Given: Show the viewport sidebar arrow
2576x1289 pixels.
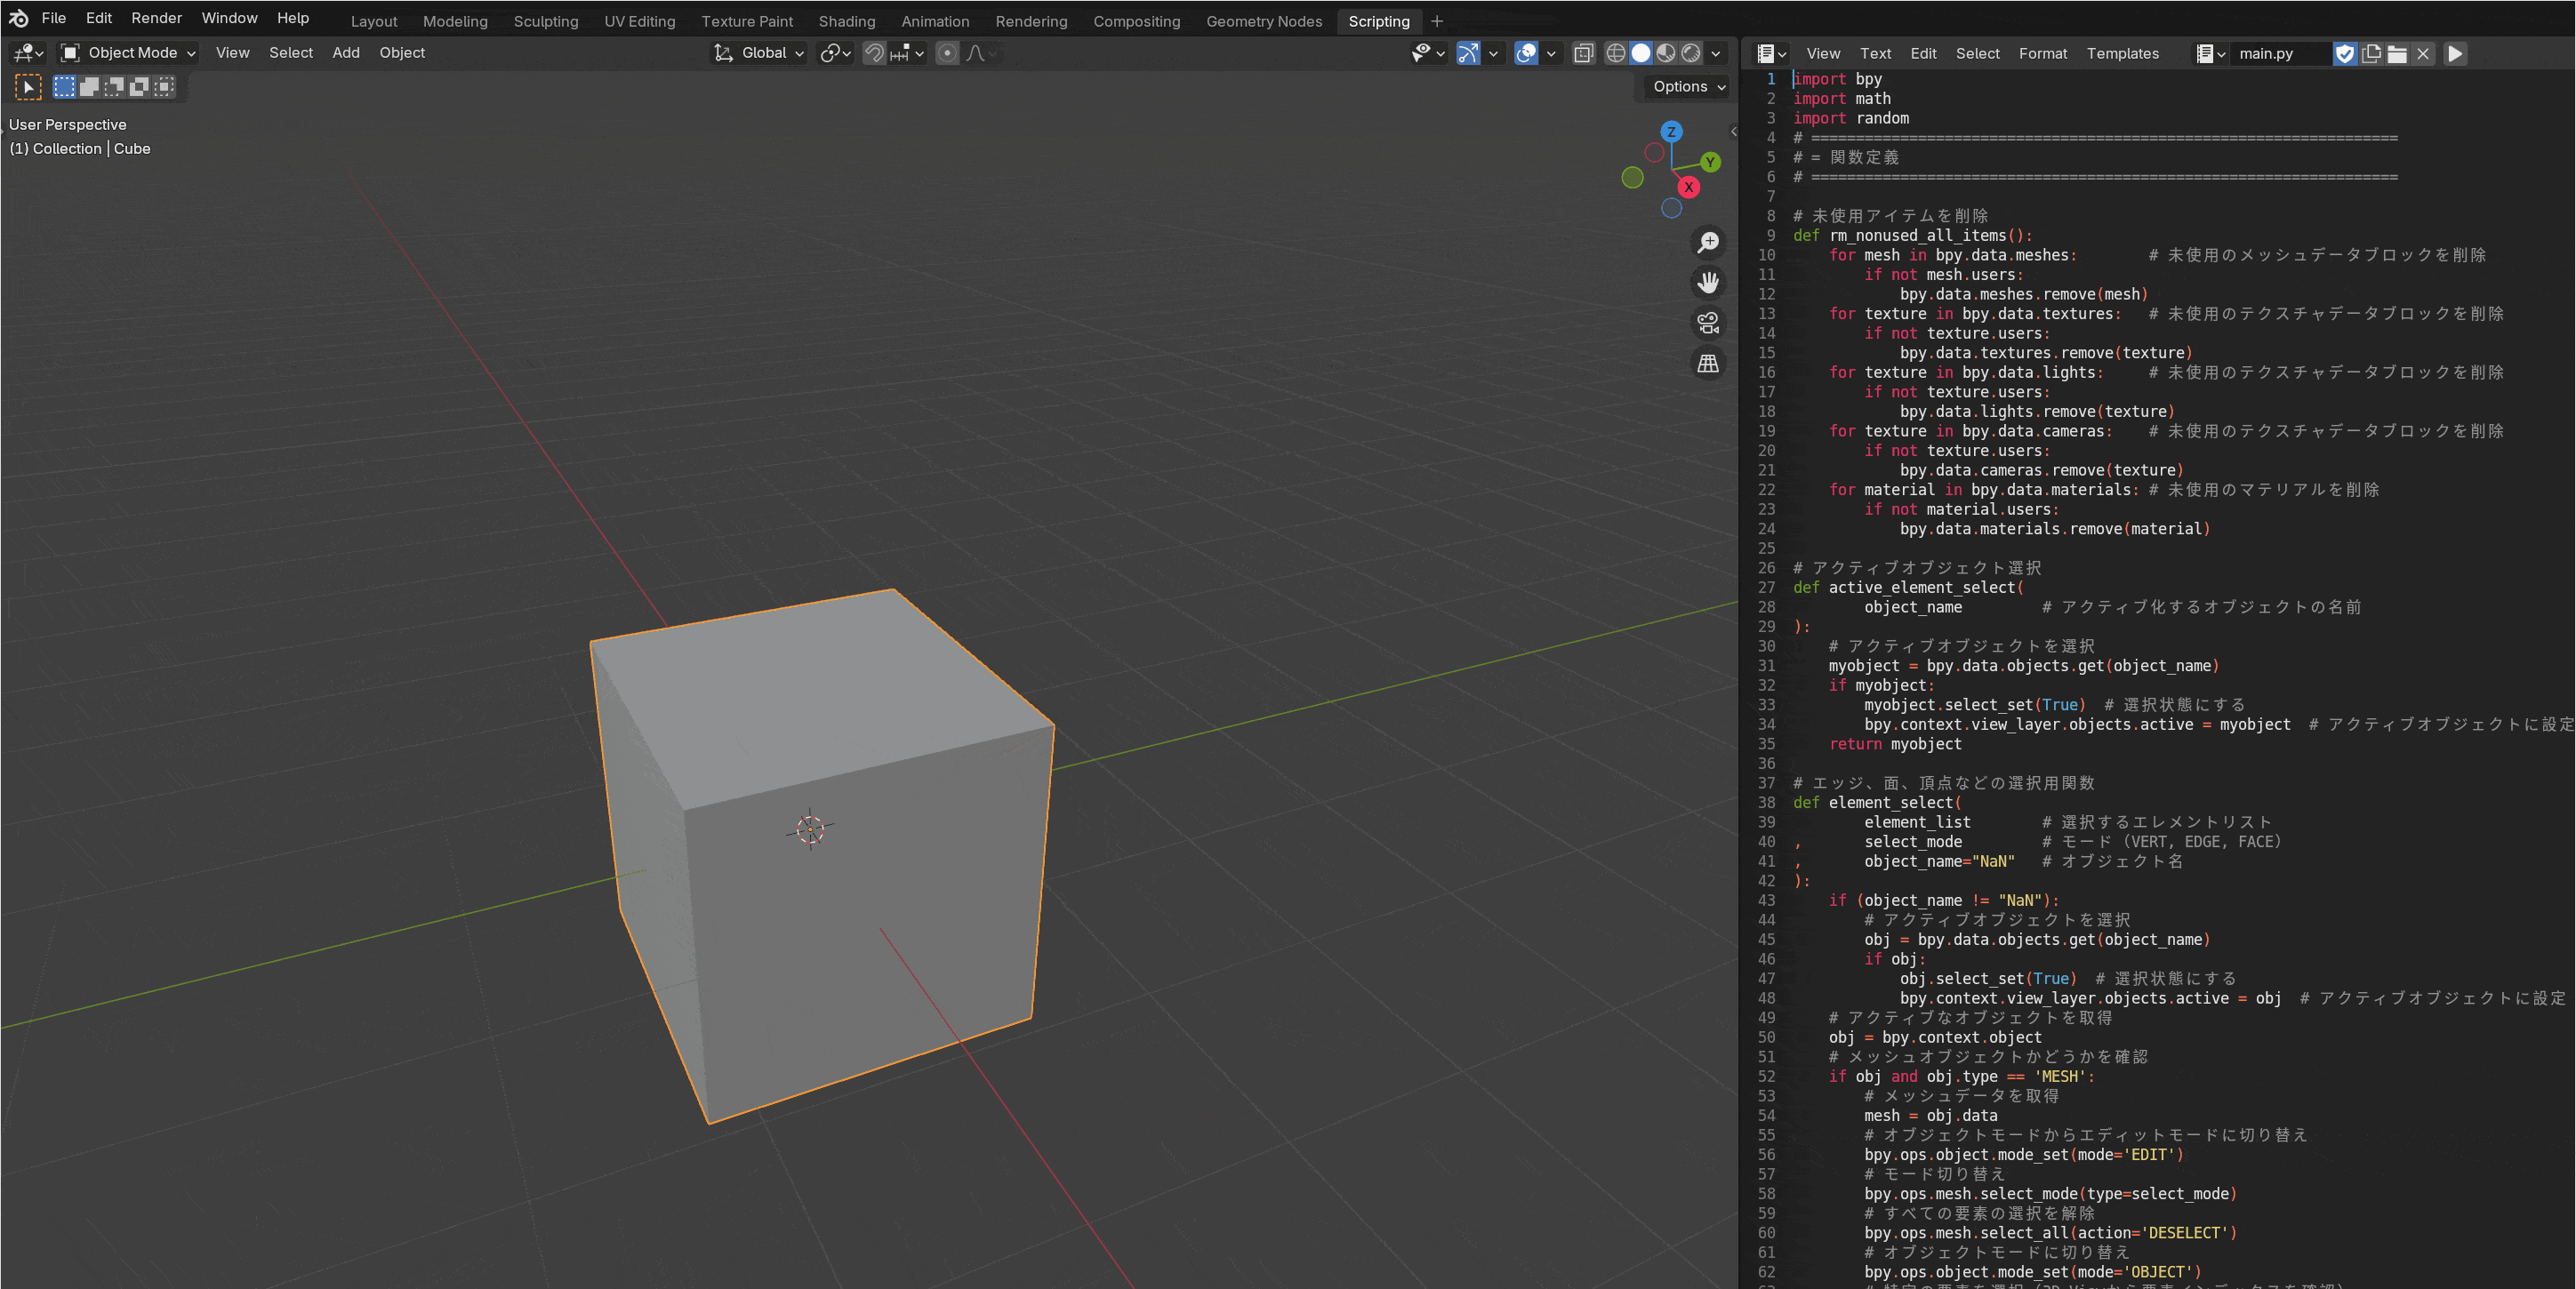Looking at the screenshot, I should click(1733, 131).
